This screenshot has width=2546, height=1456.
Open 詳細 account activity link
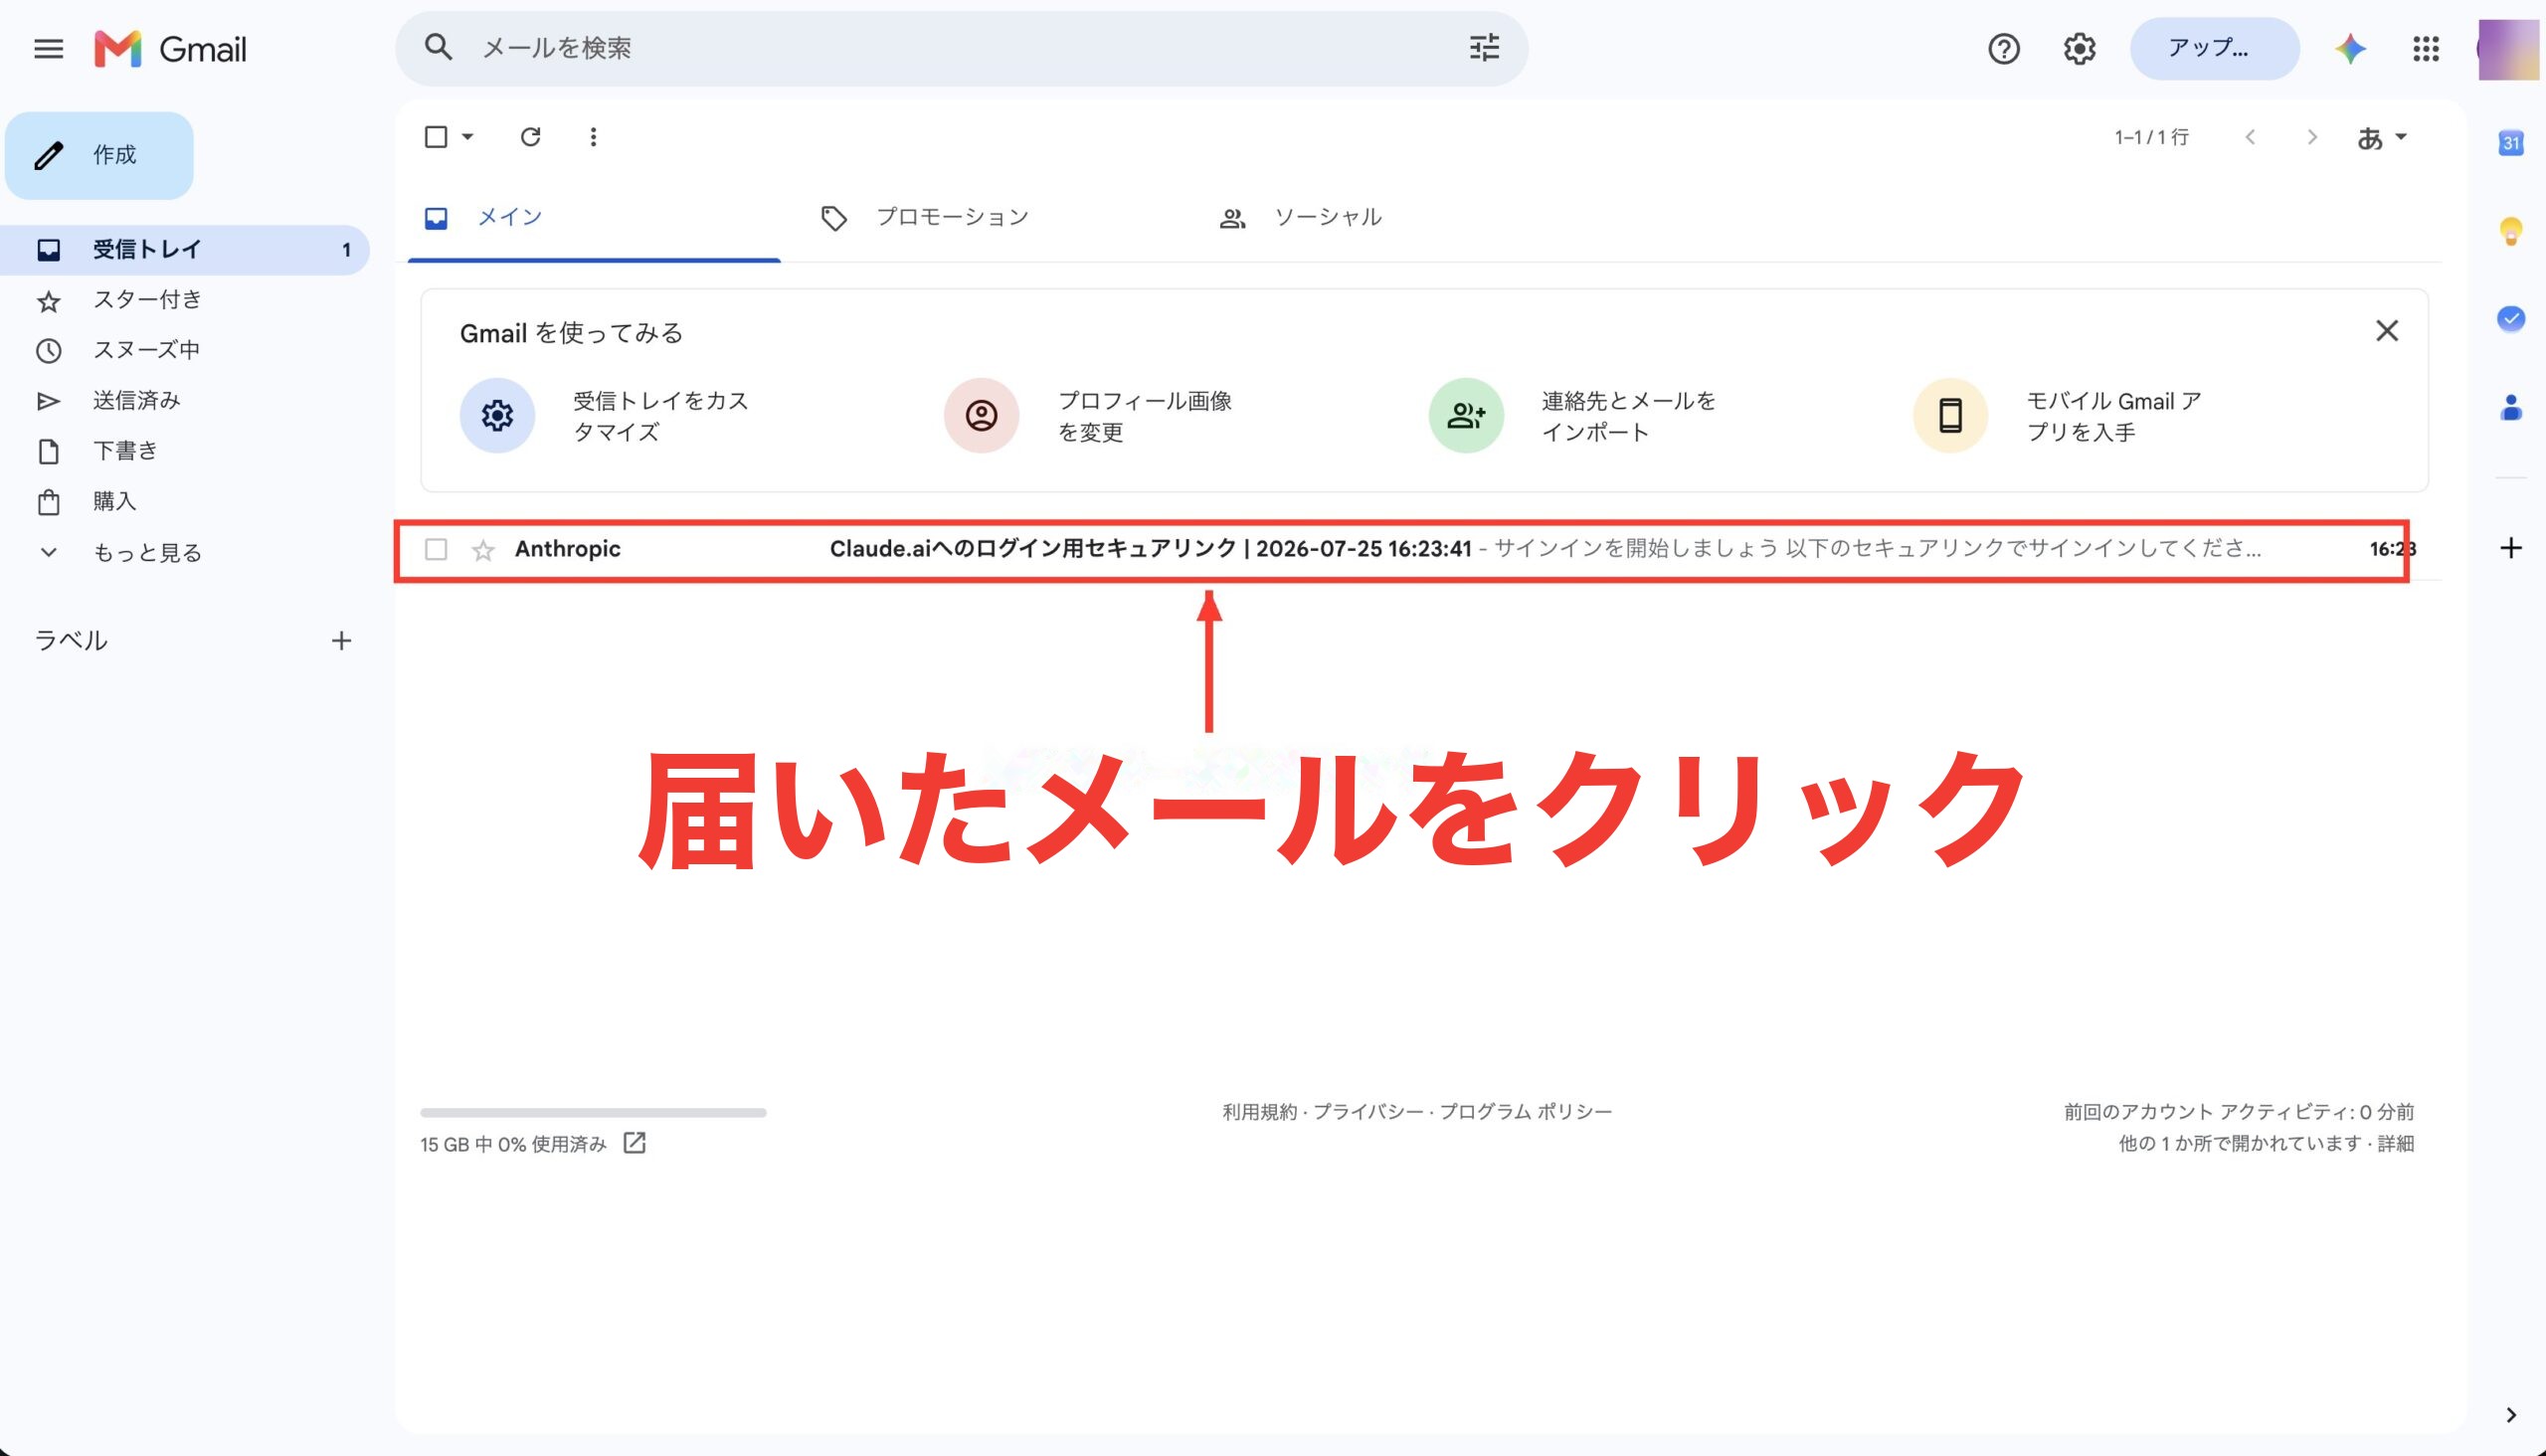[x=2396, y=1143]
